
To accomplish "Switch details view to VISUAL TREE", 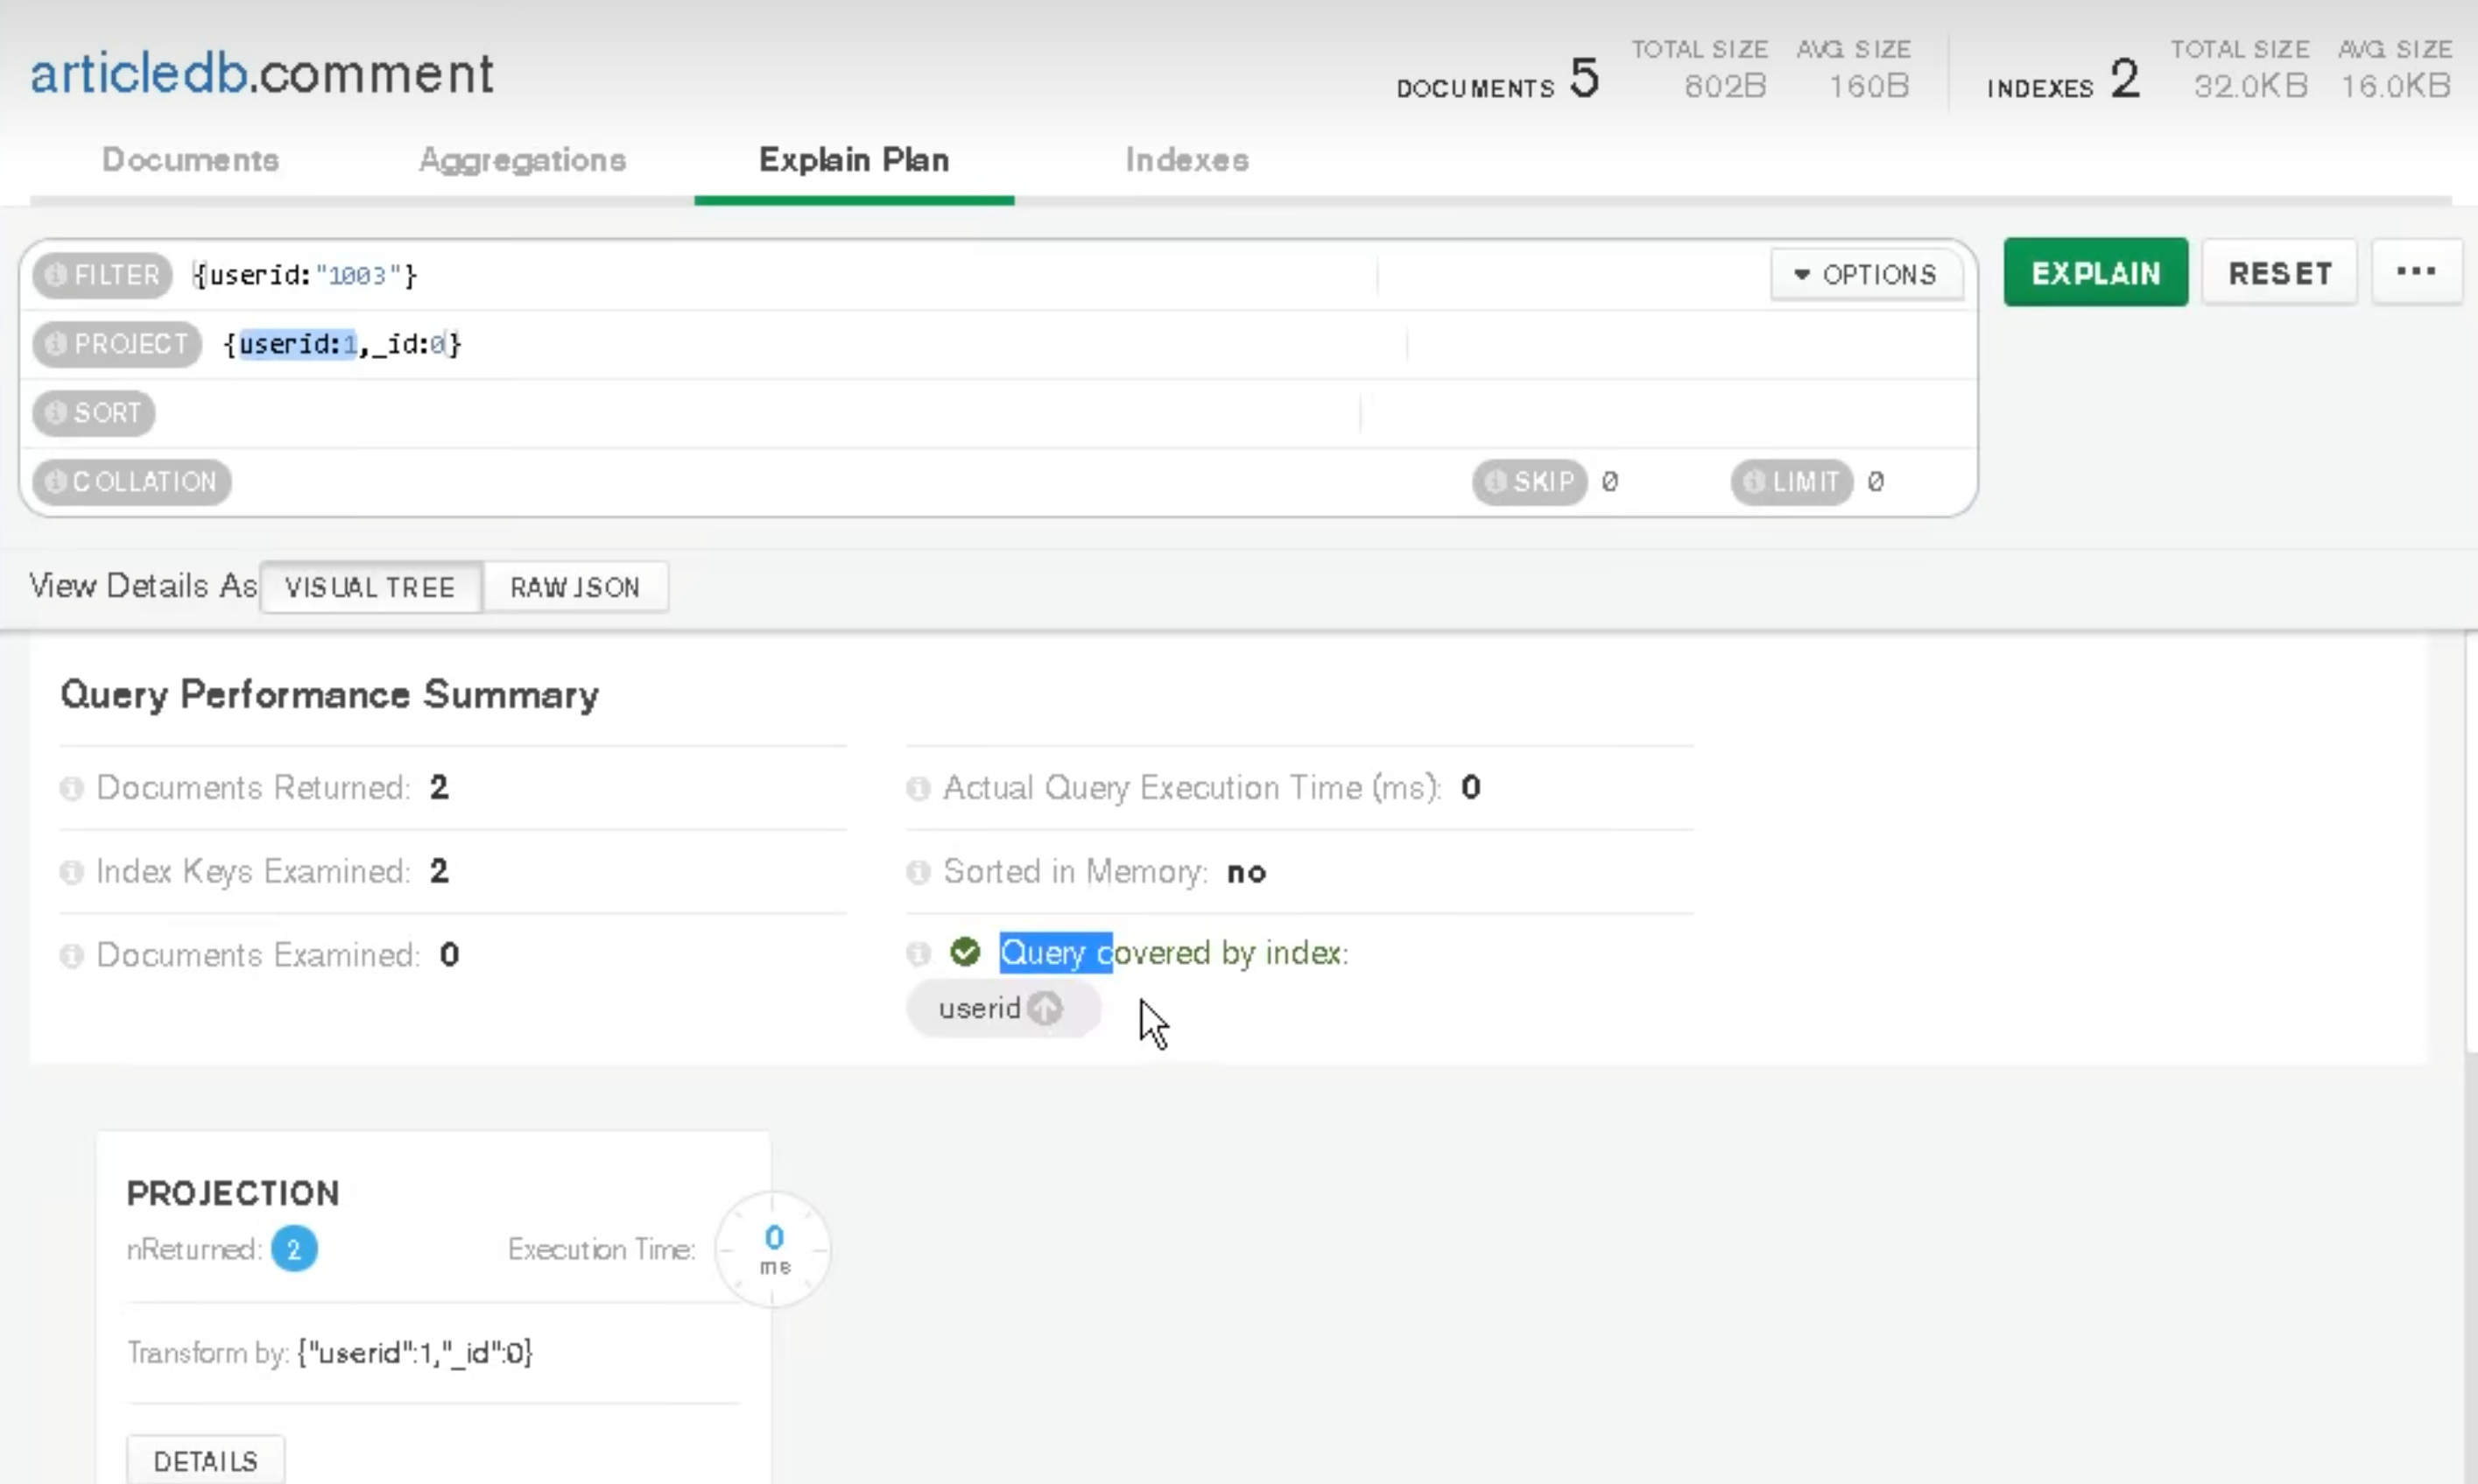I will pos(370,587).
